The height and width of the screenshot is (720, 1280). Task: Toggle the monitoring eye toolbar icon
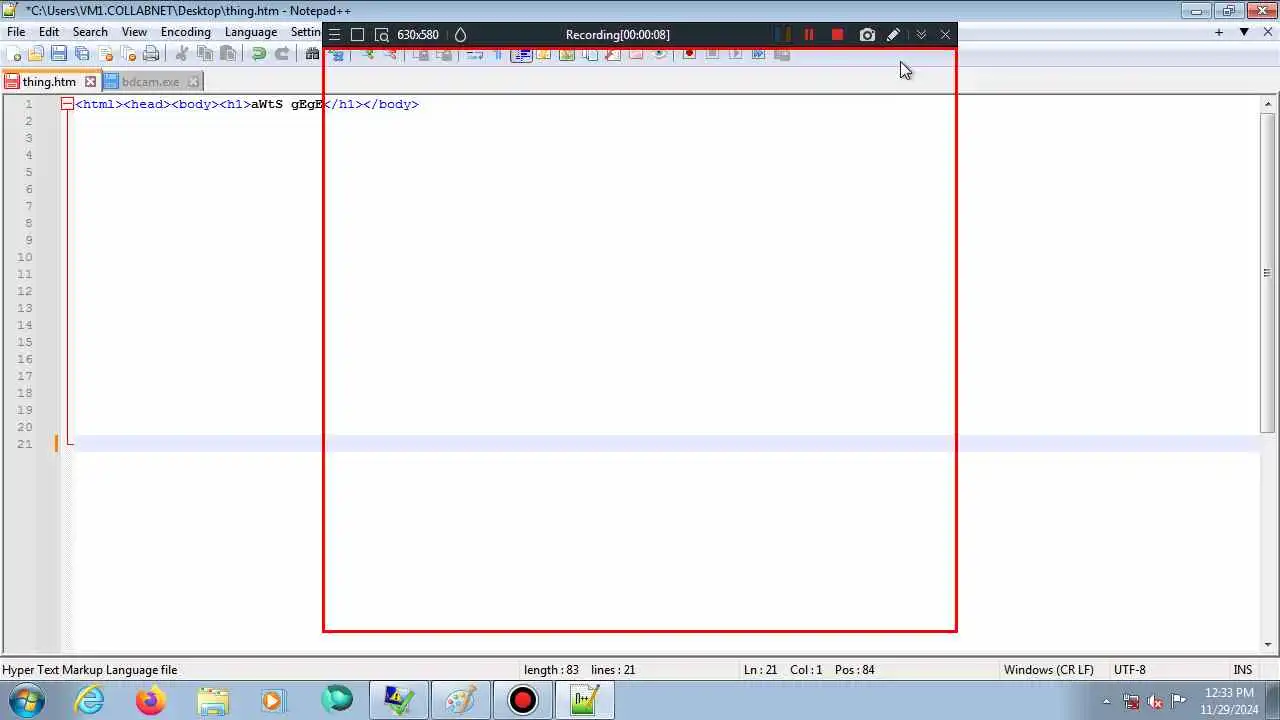click(660, 54)
